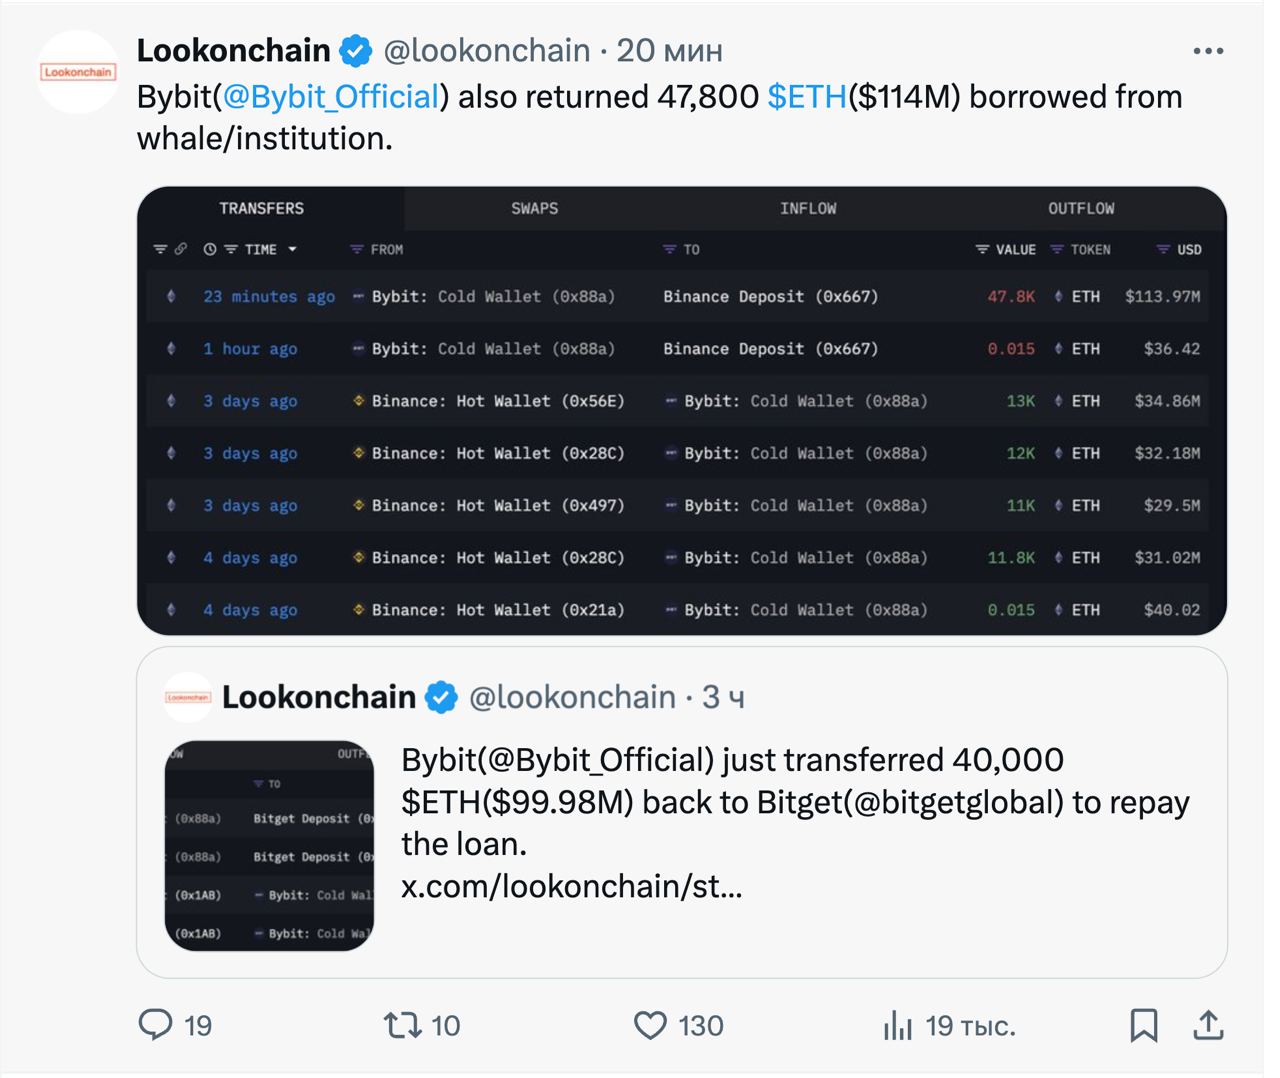
Task: Click the $ETH cashtag link
Action: 807,97
